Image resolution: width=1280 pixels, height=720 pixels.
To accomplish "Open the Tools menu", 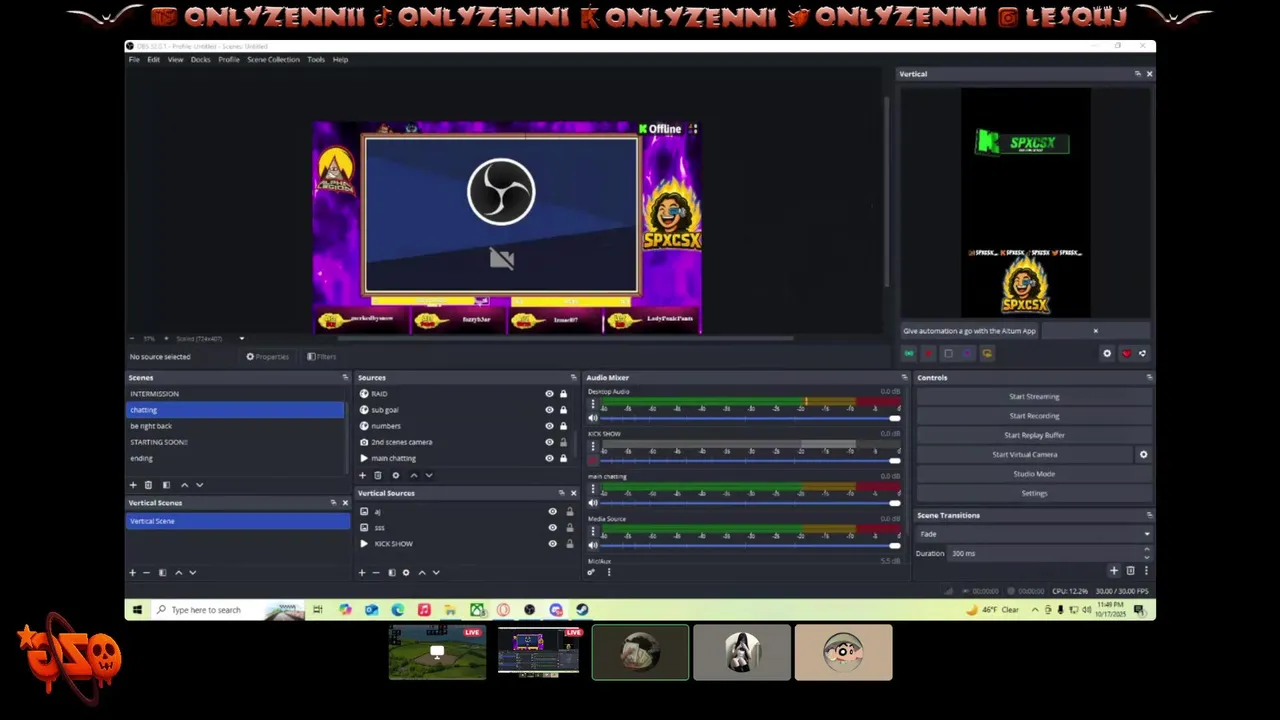I will coord(316,60).
